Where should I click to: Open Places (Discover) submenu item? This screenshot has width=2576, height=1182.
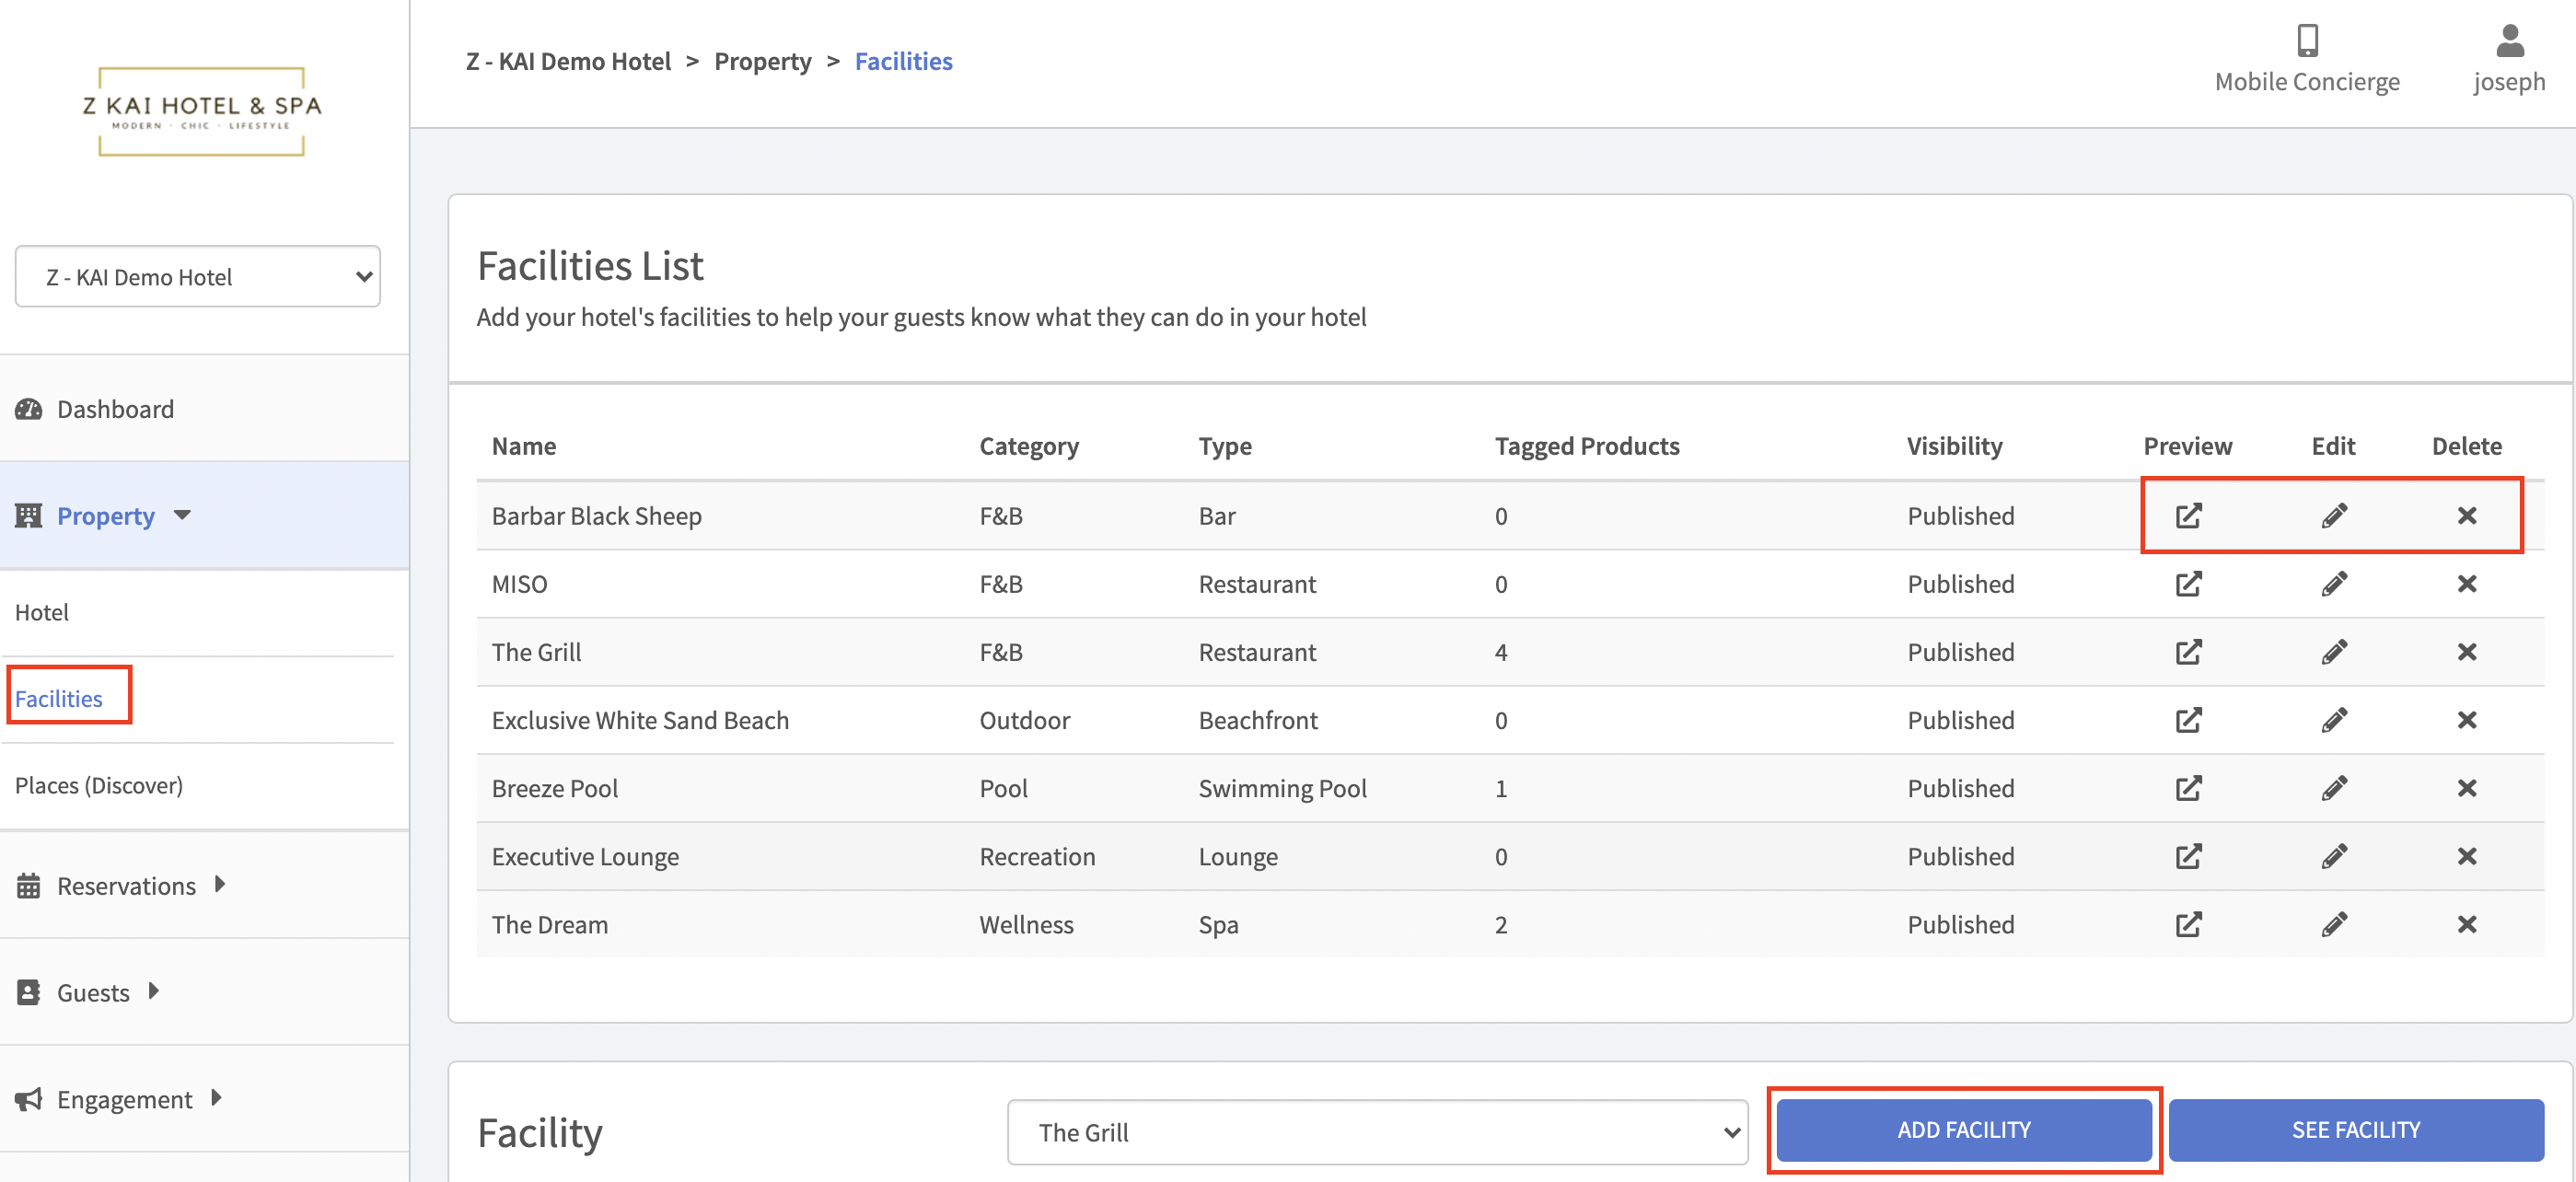[99, 786]
